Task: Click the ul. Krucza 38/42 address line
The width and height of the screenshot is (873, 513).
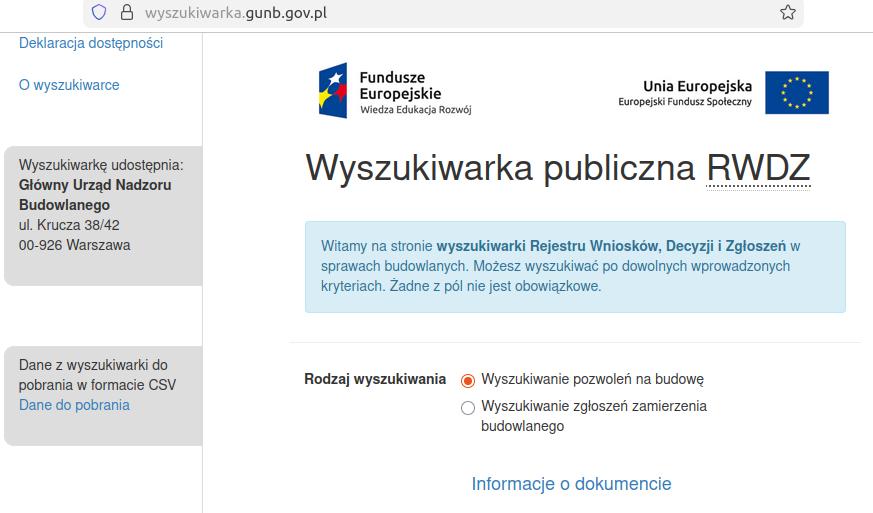Action: click(69, 225)
